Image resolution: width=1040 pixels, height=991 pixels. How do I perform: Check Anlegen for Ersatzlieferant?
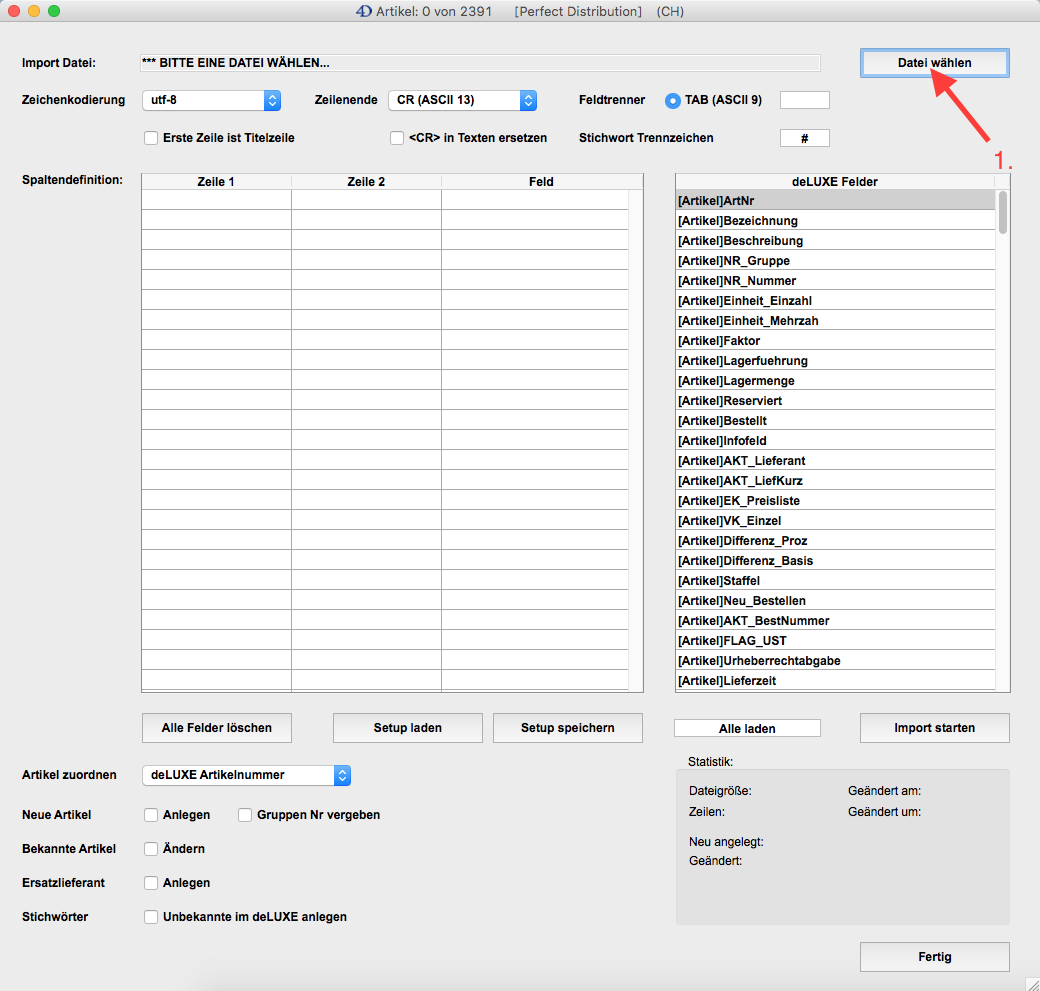(152, 883)
